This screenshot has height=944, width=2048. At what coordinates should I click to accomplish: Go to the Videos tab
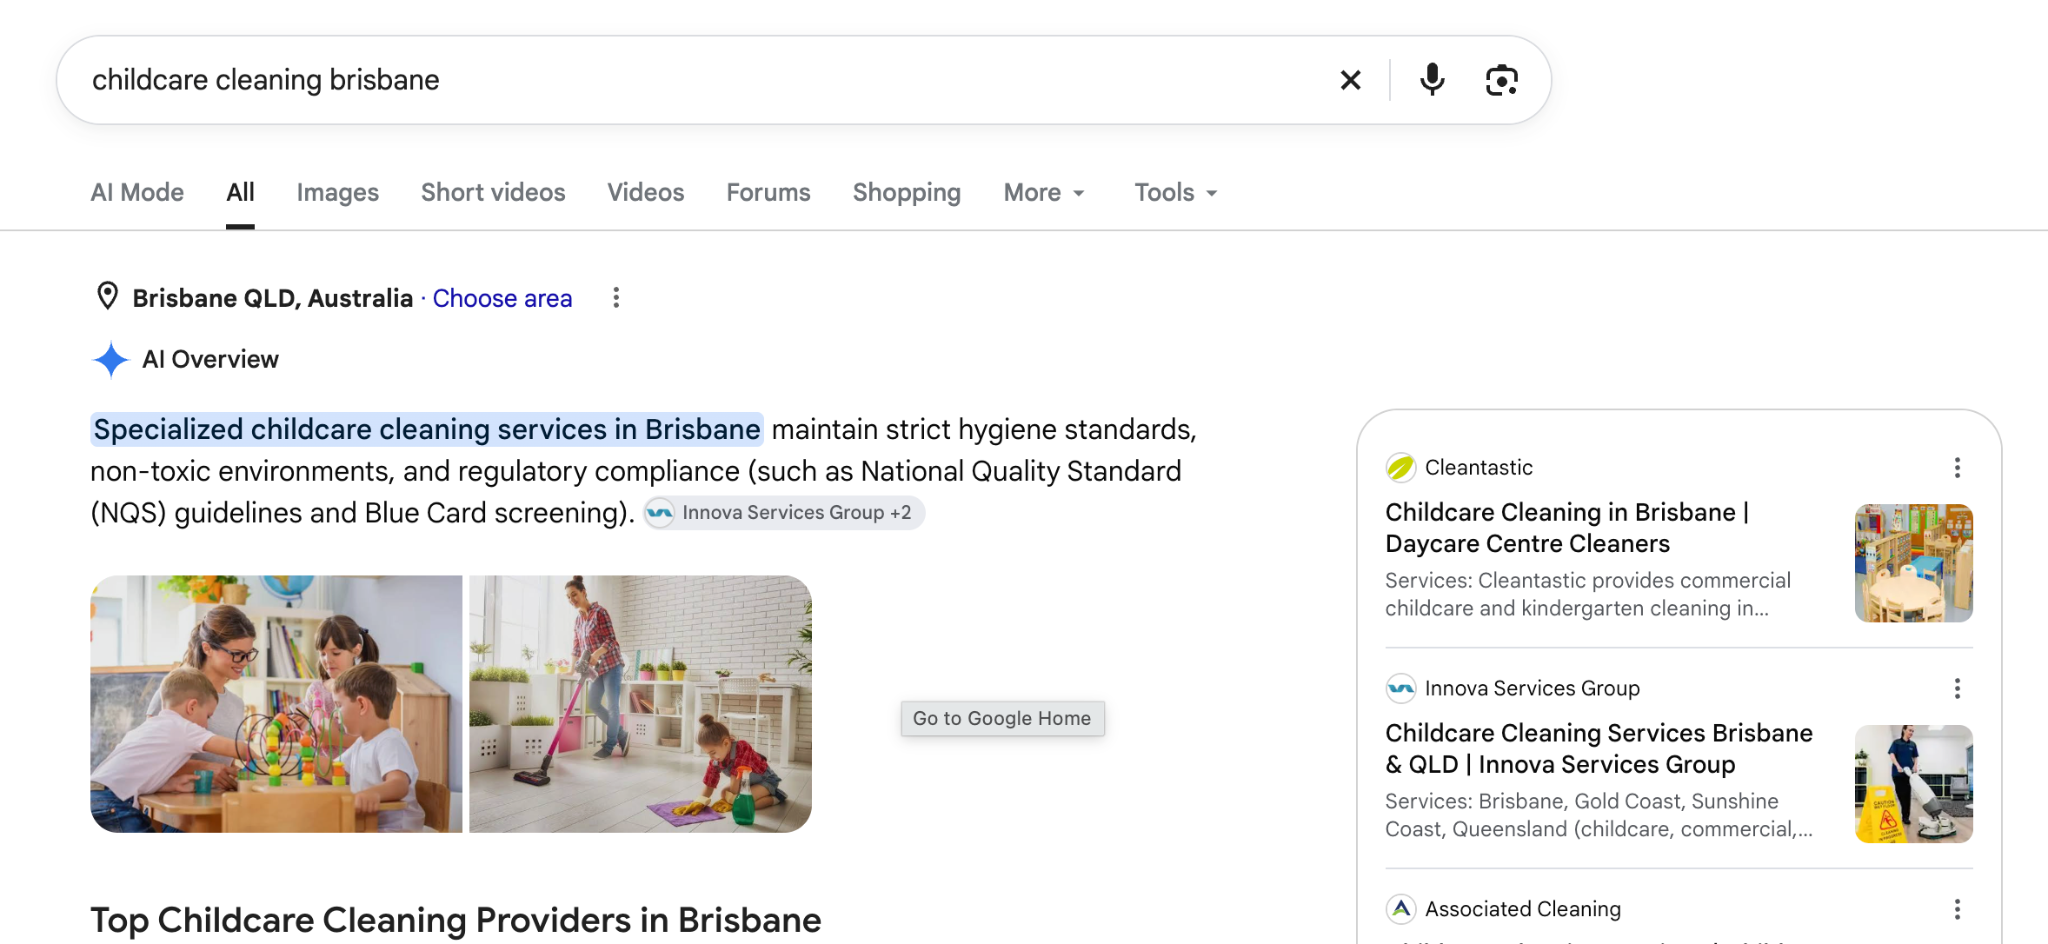(646, 193)
